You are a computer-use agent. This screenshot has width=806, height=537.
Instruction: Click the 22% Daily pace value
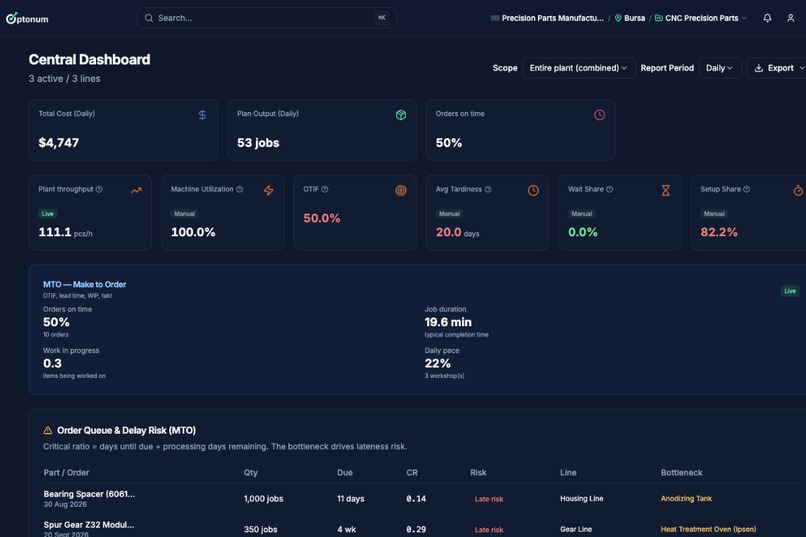pos(437,363)
